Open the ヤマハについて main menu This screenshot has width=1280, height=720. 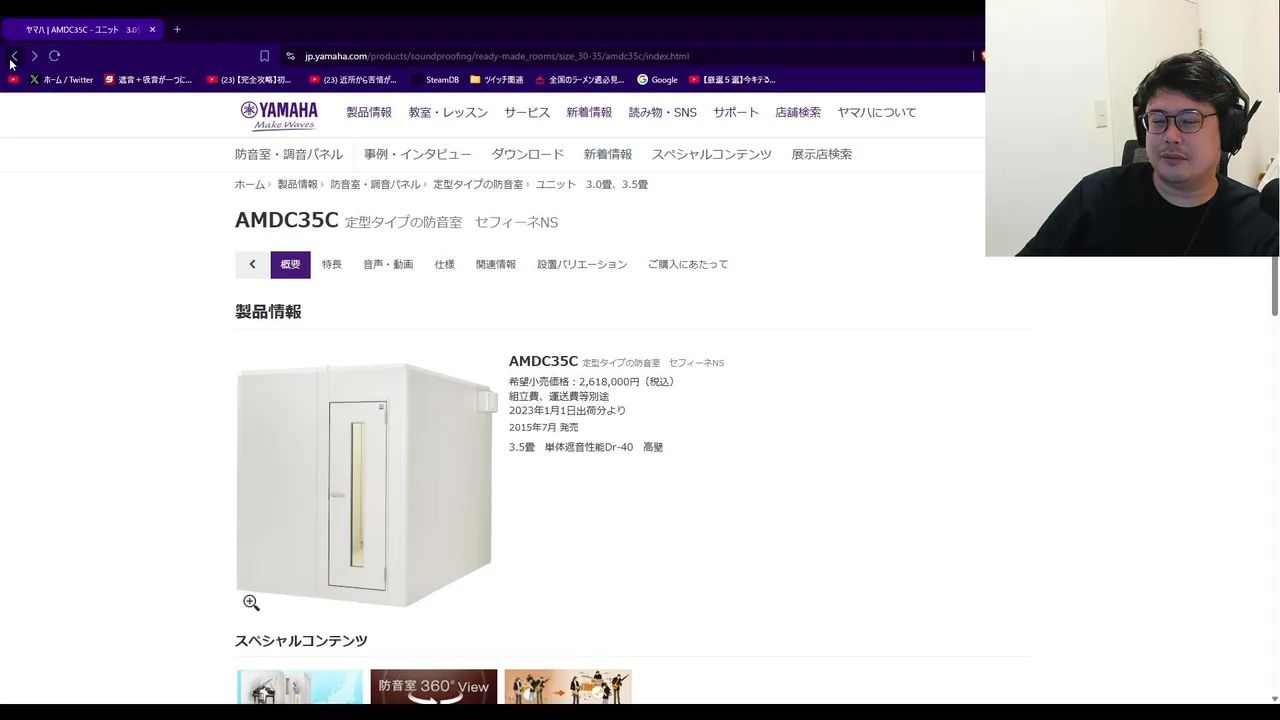tap(877, 113)
